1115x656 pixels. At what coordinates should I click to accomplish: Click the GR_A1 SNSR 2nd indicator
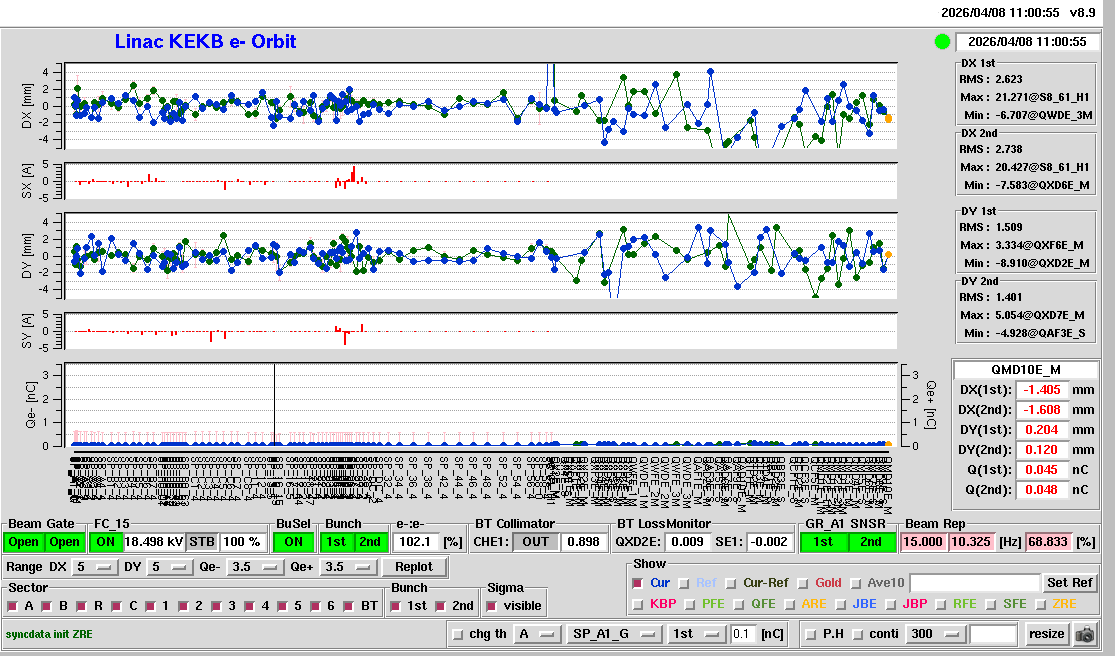click(x=872, y=542)
